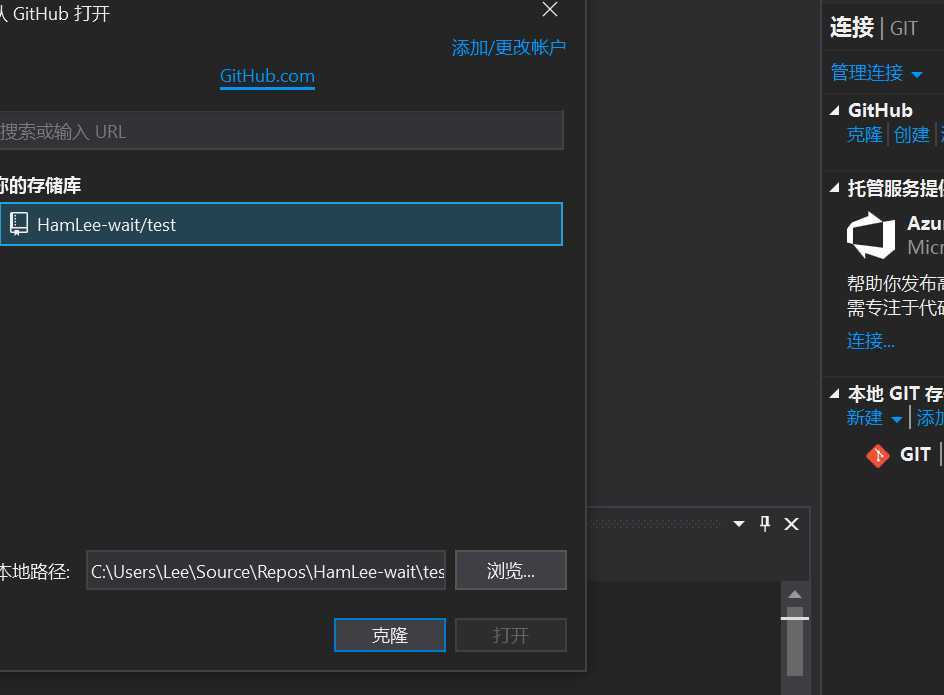Screen dimensions: 944x695
Task: Click the 连接 panel title
Action: tap(852, 28)
